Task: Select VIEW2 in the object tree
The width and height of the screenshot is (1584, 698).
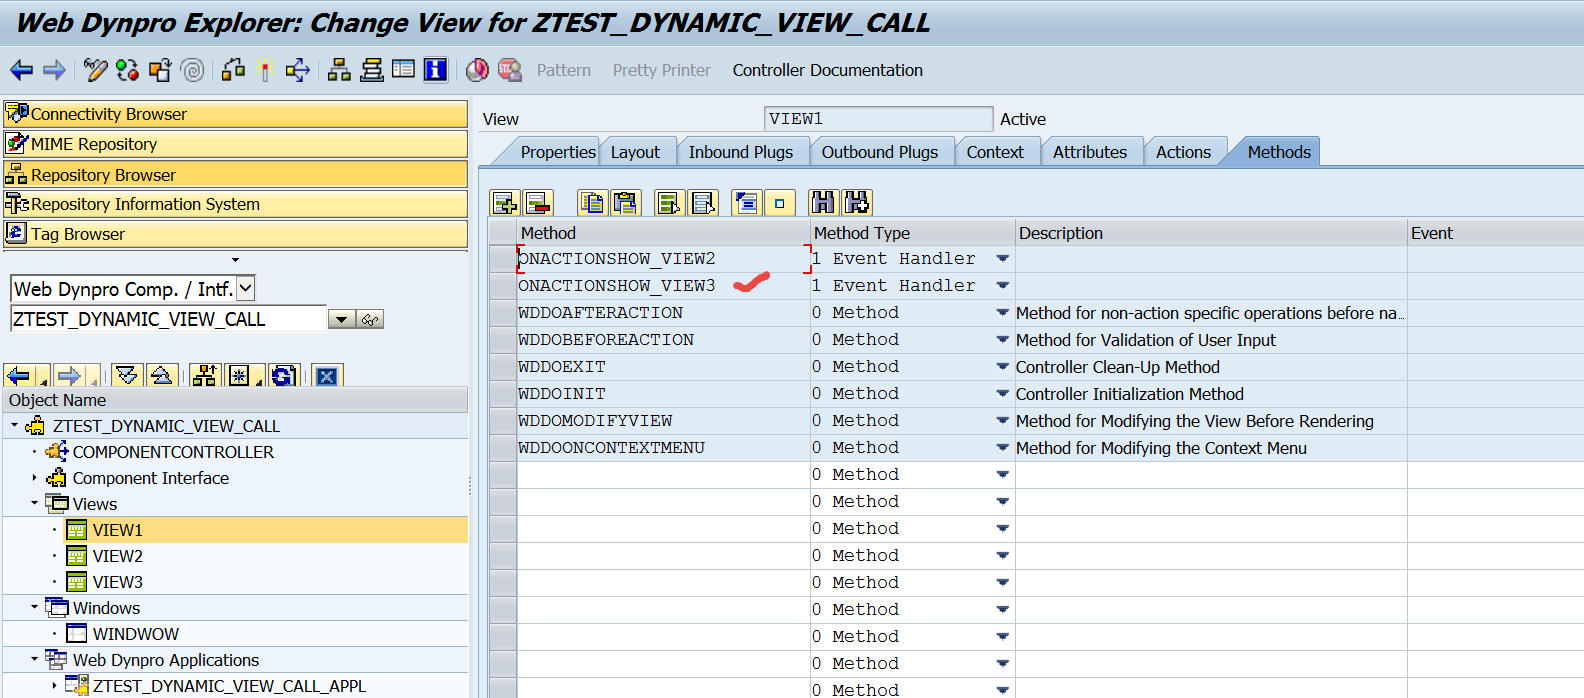Action: 117,556
